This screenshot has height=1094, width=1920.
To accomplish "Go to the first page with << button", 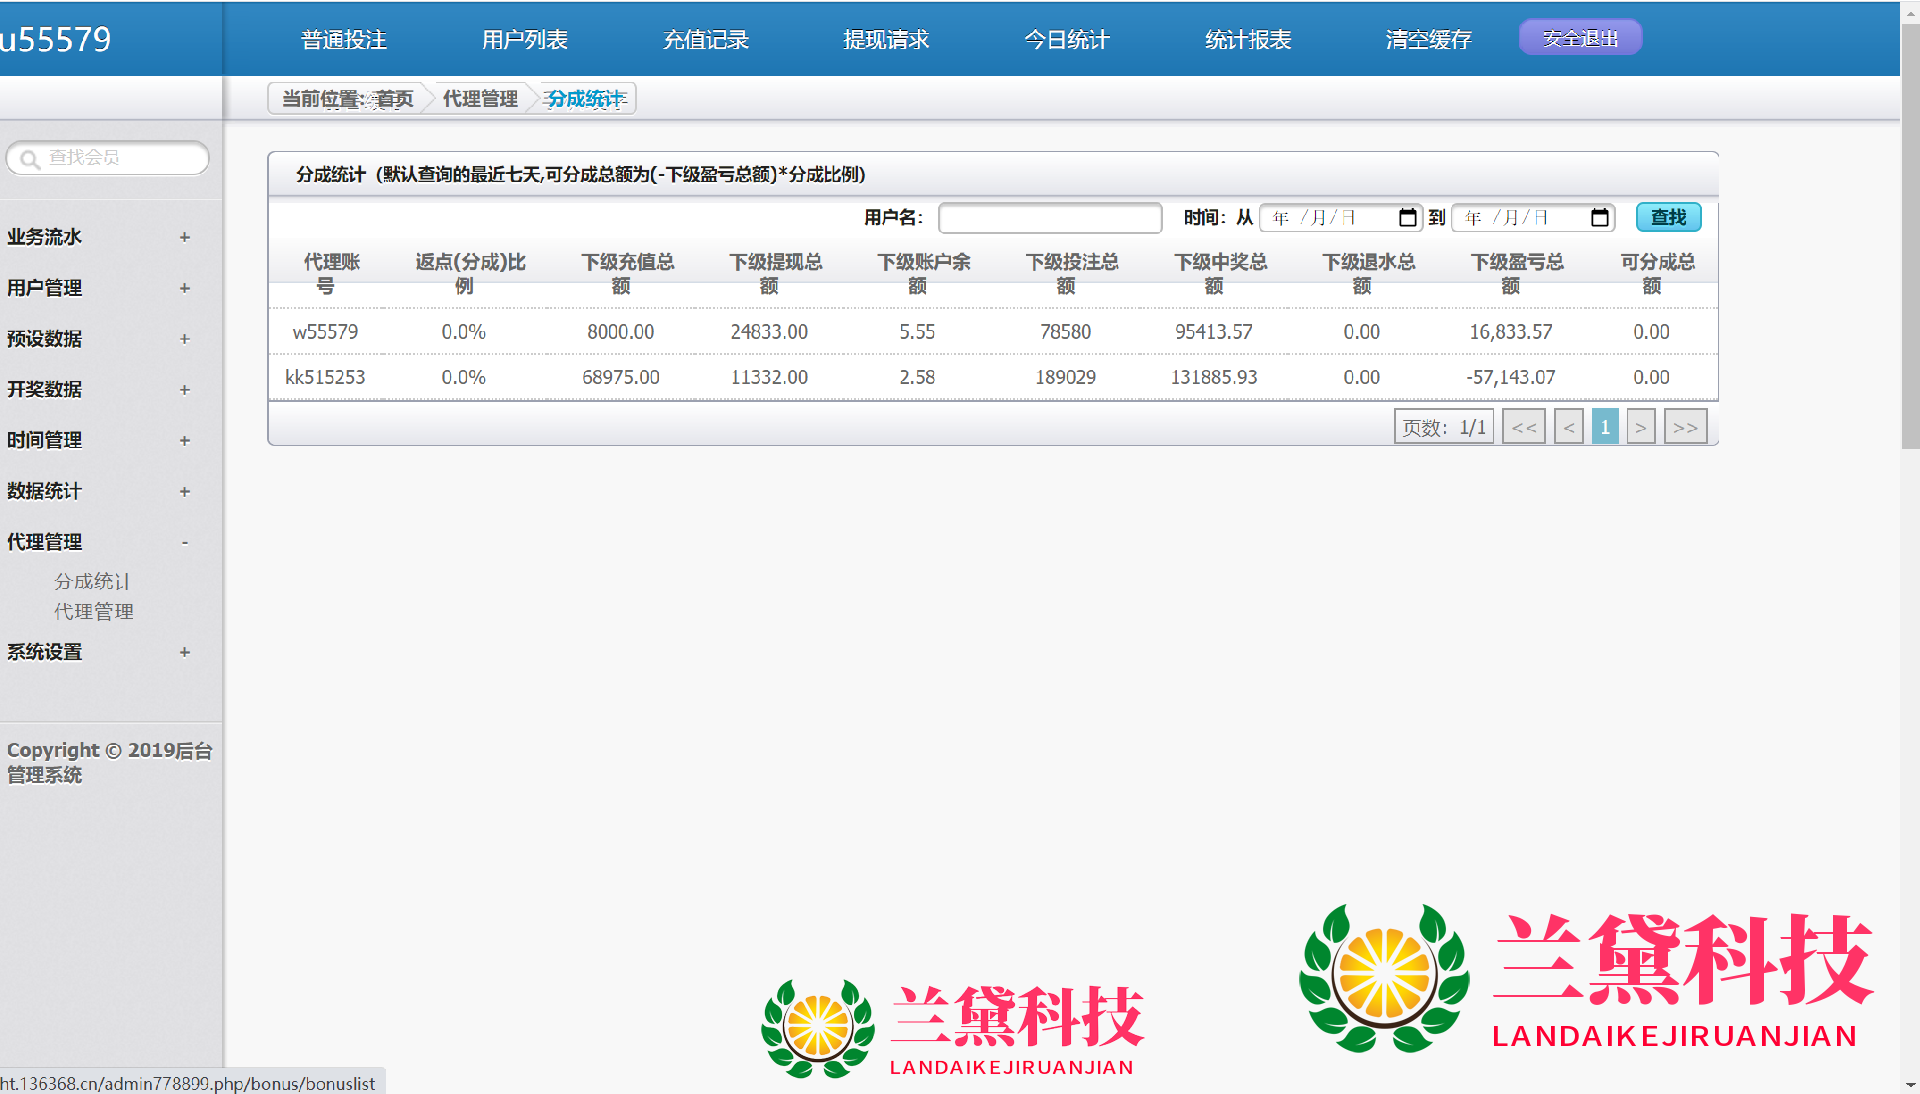I will (1523, 427).
